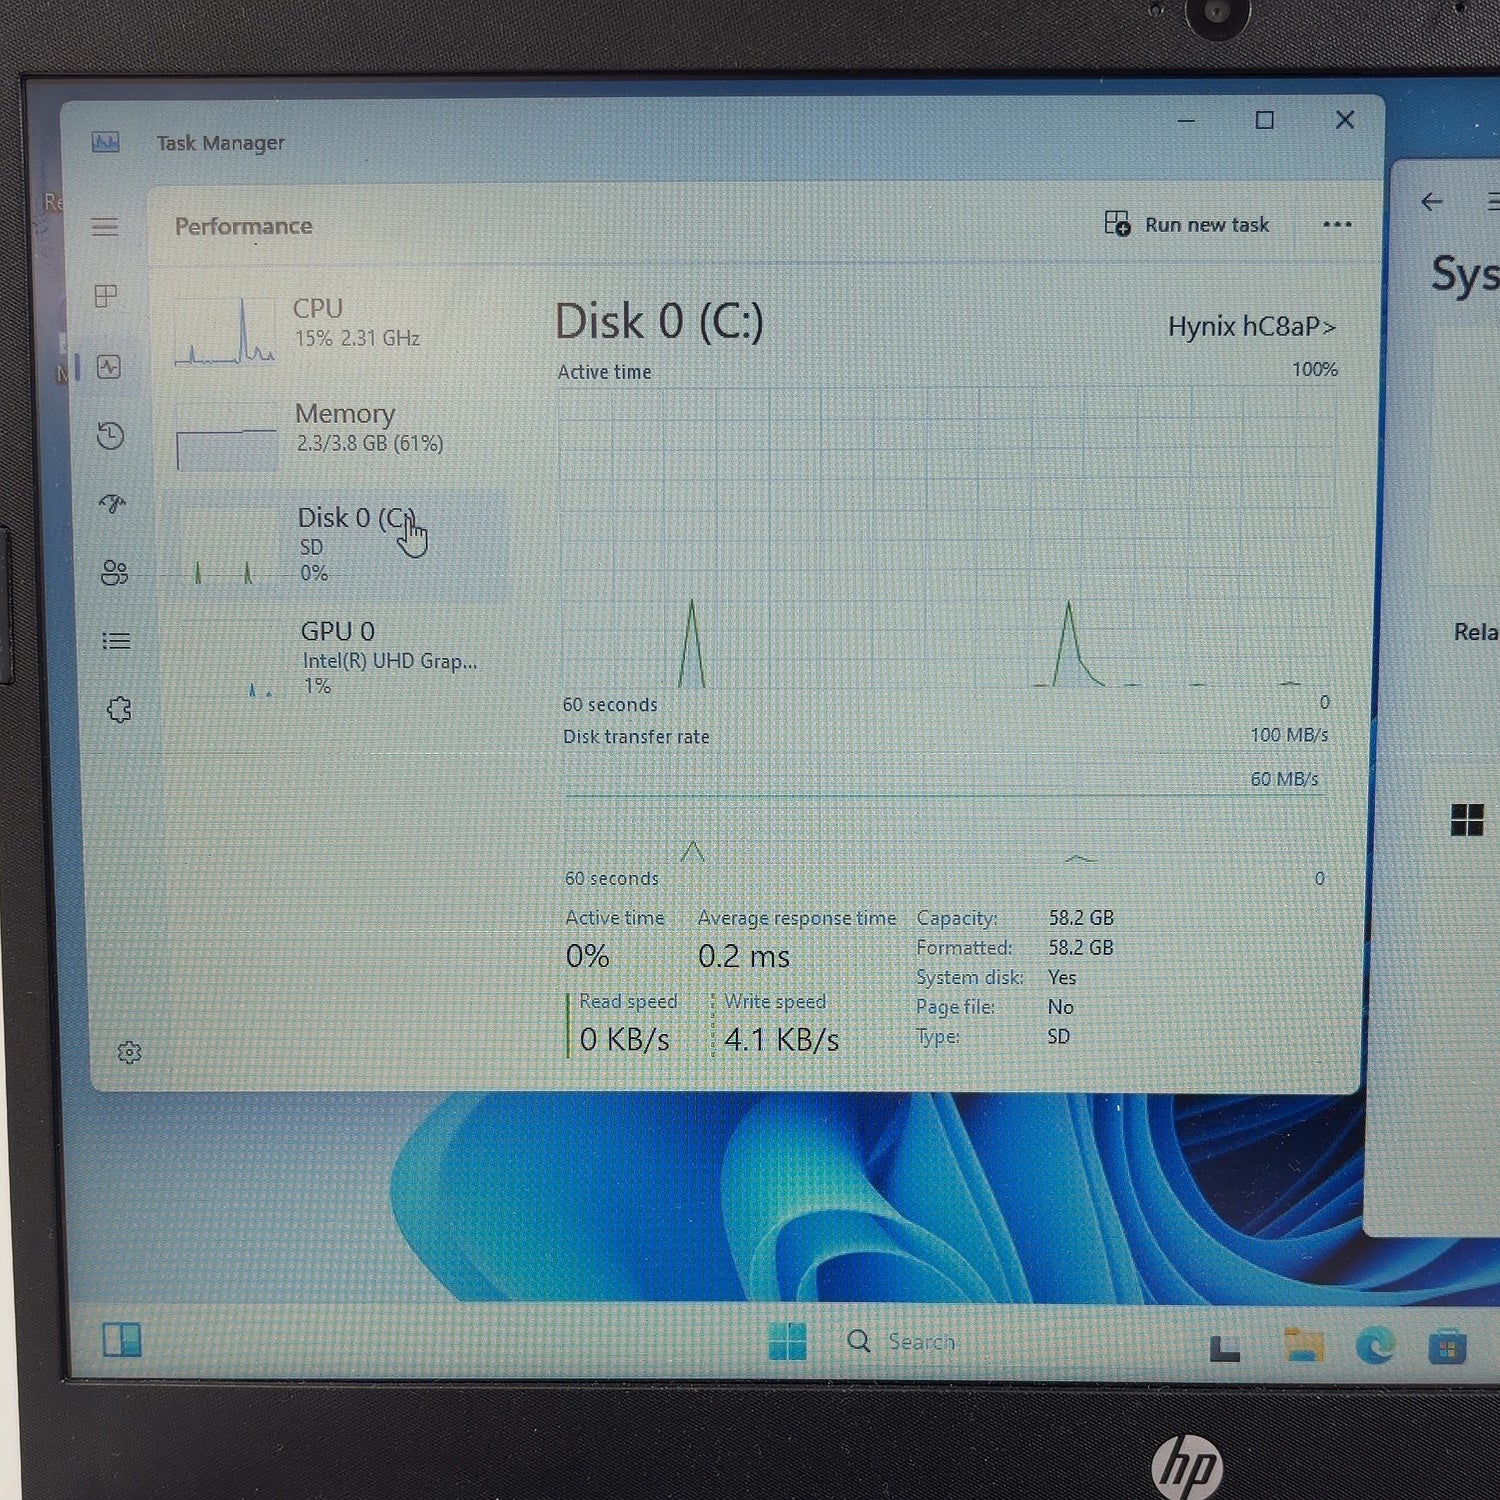
Task: Select the Performance page icon in sidebar
Action: pos(109,367)
